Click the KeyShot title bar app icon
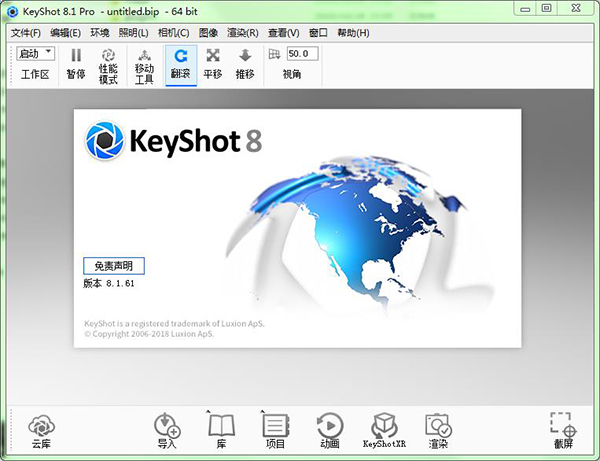This screenshot has height=461, width=600. (x=12, y=11)
